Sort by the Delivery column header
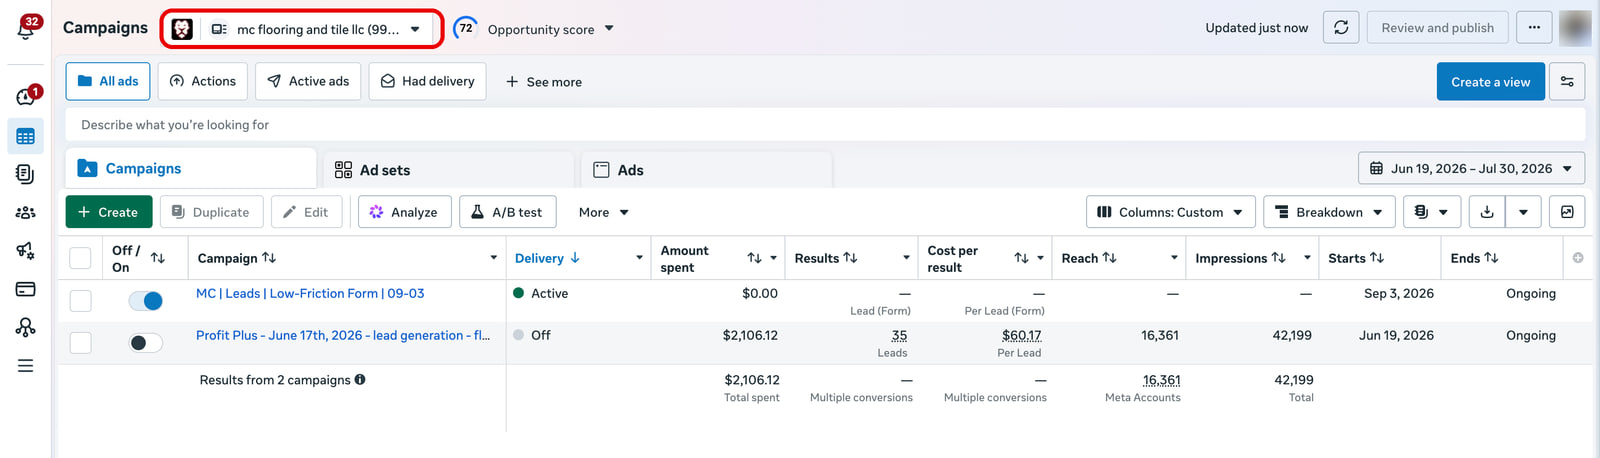The image size is (1600, 458). (547, 258)
